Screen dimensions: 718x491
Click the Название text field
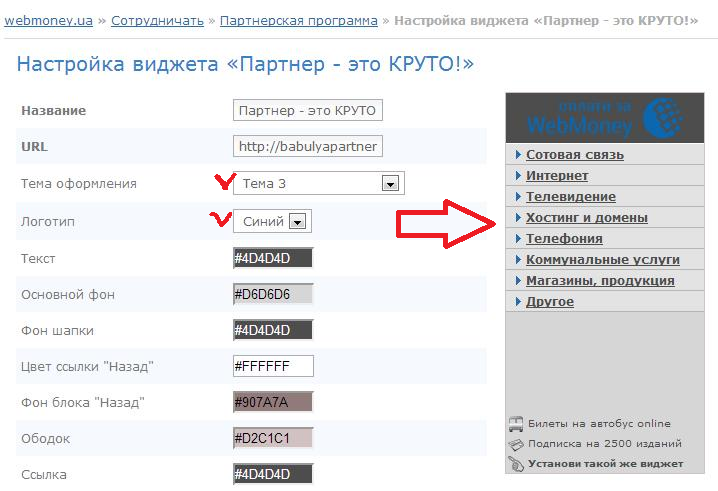point(308,110)
